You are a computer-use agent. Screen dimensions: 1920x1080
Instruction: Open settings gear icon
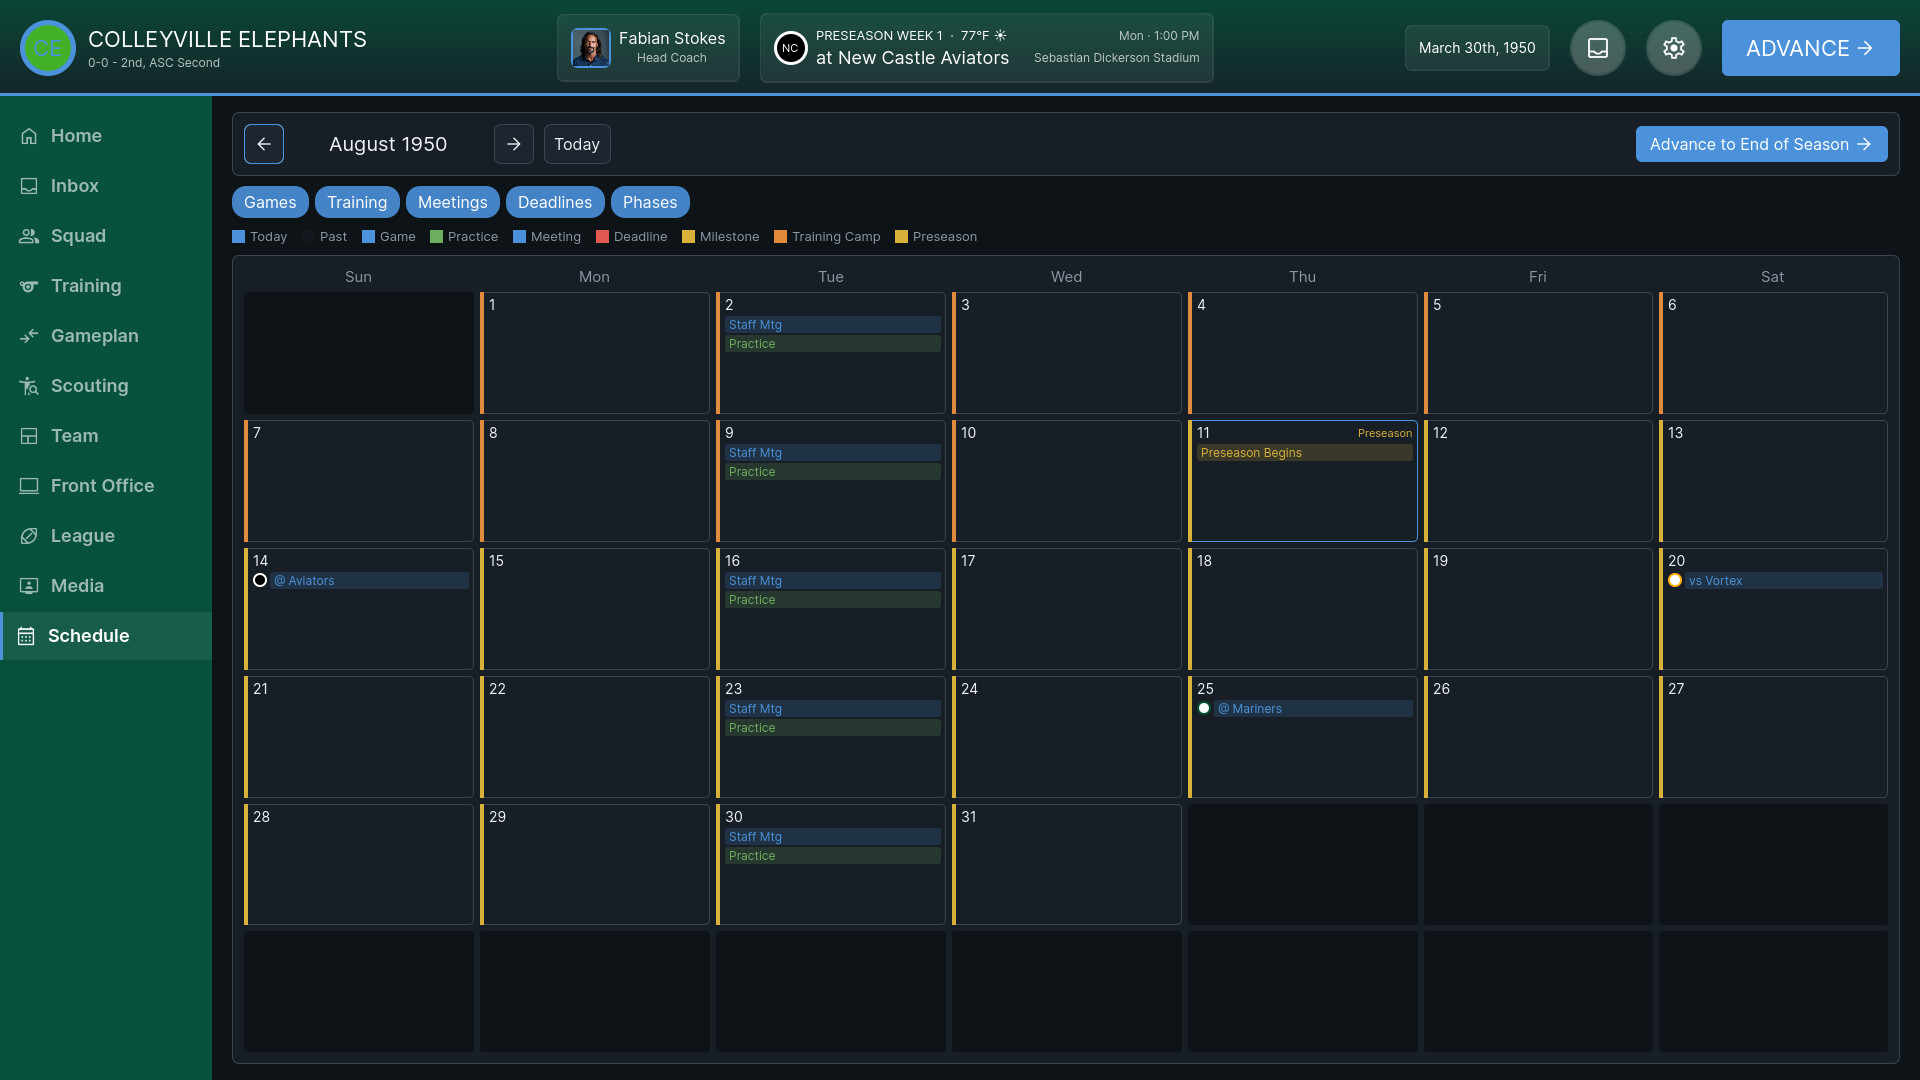[1674, 48]
